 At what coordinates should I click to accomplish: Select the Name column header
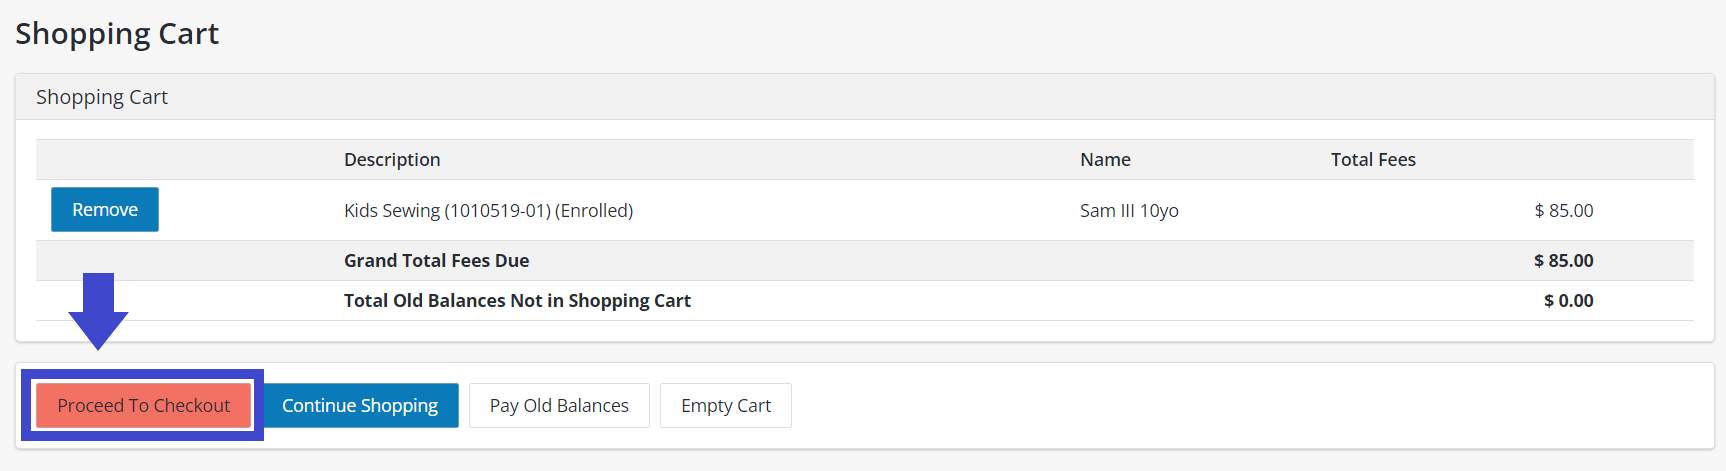click(1105, 160)
